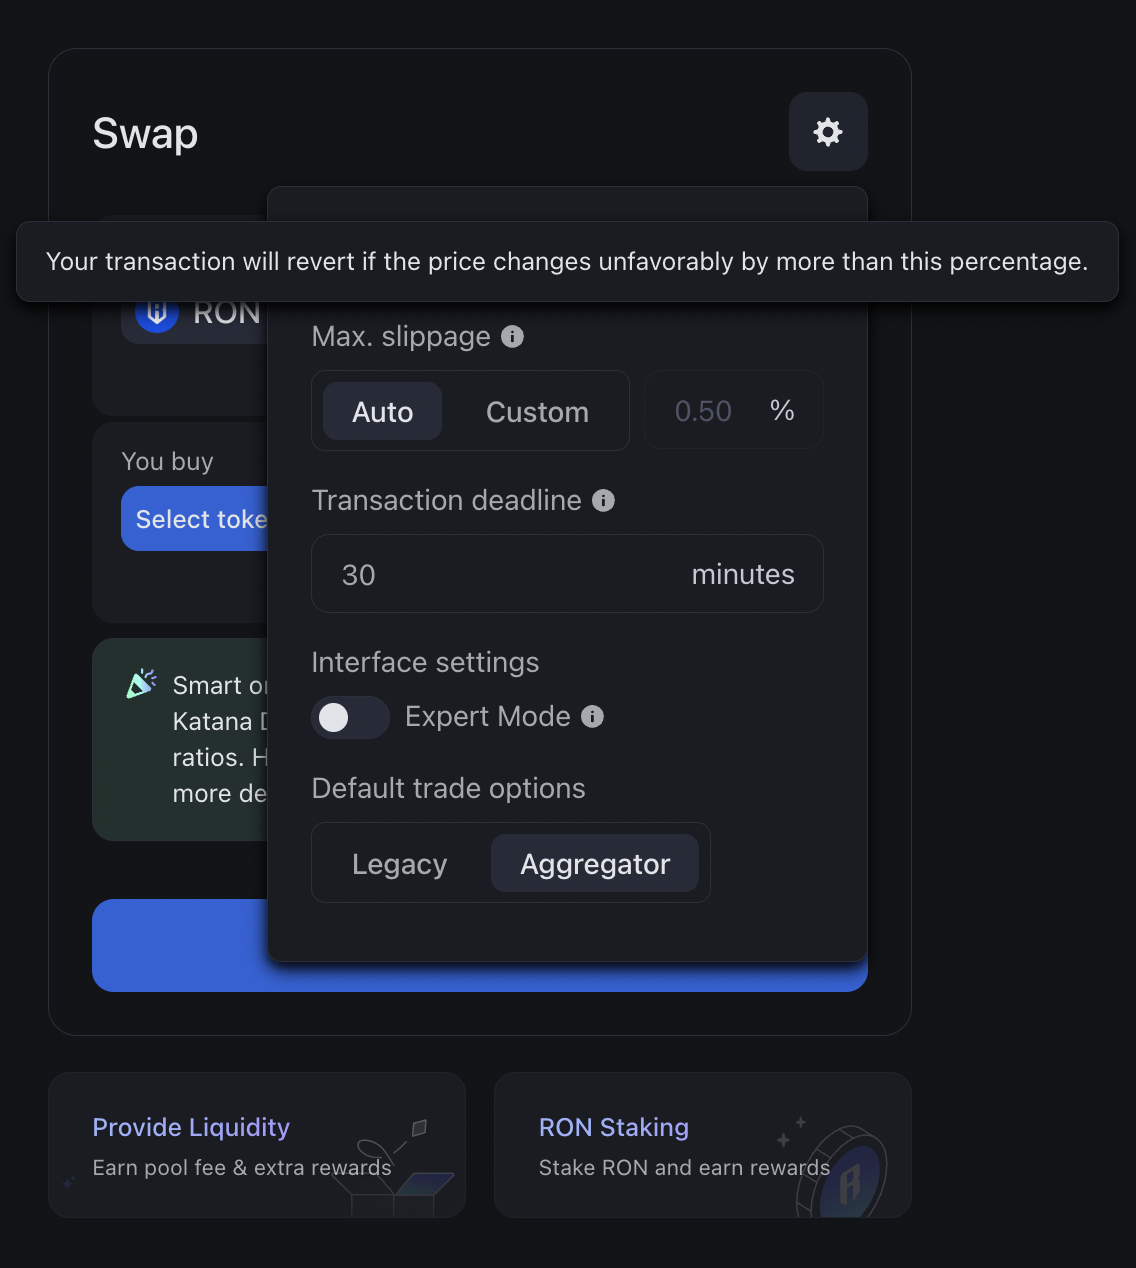
Task: Open the swap settings gear icon
Action: click(x=828, y=132)
